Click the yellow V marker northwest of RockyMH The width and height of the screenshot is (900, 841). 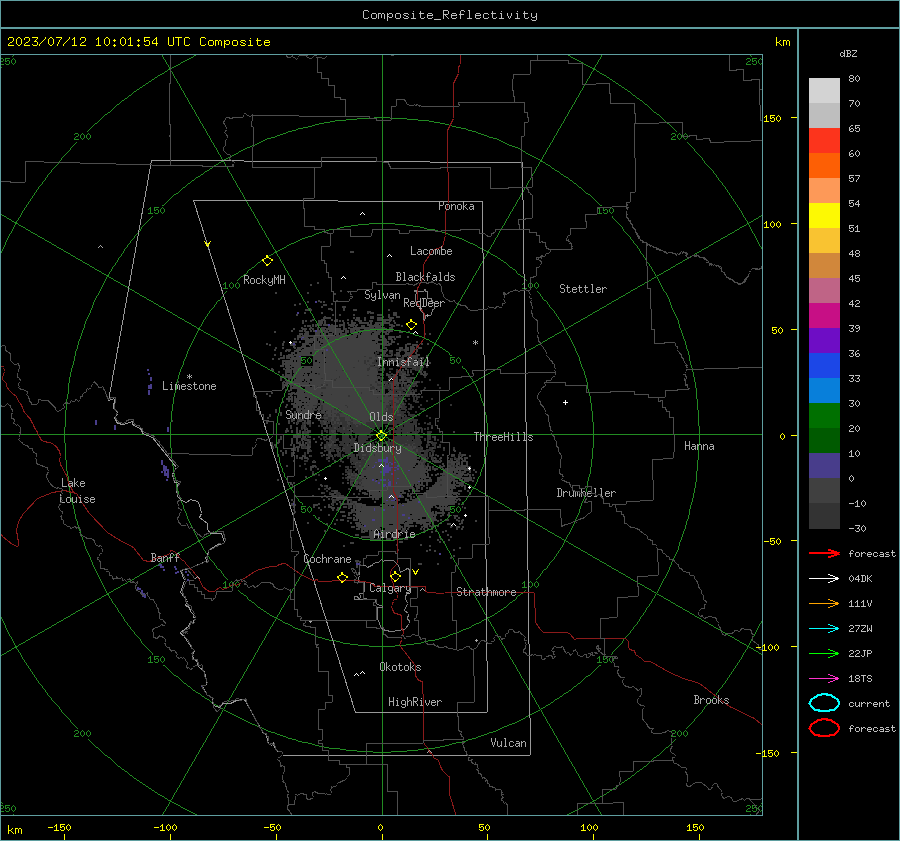(208, 244)
